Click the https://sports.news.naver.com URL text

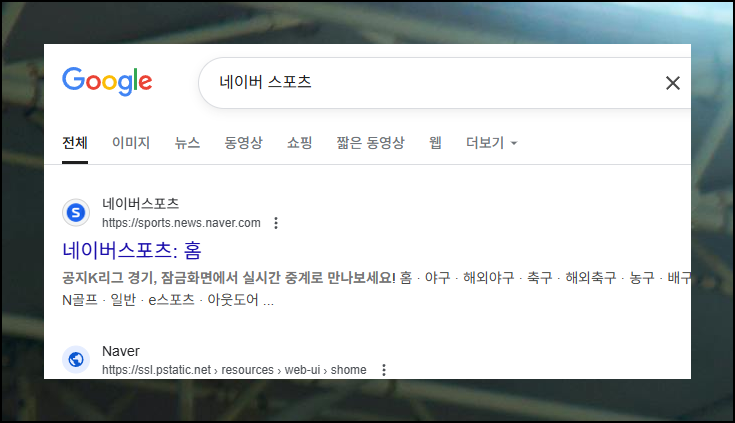[181, 223]
